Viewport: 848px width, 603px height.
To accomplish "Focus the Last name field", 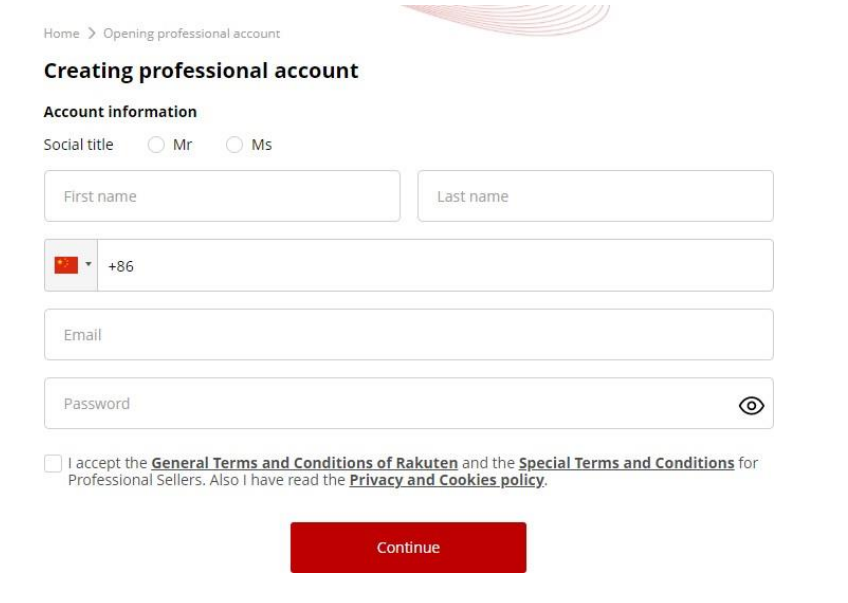I will click(595, 196).
